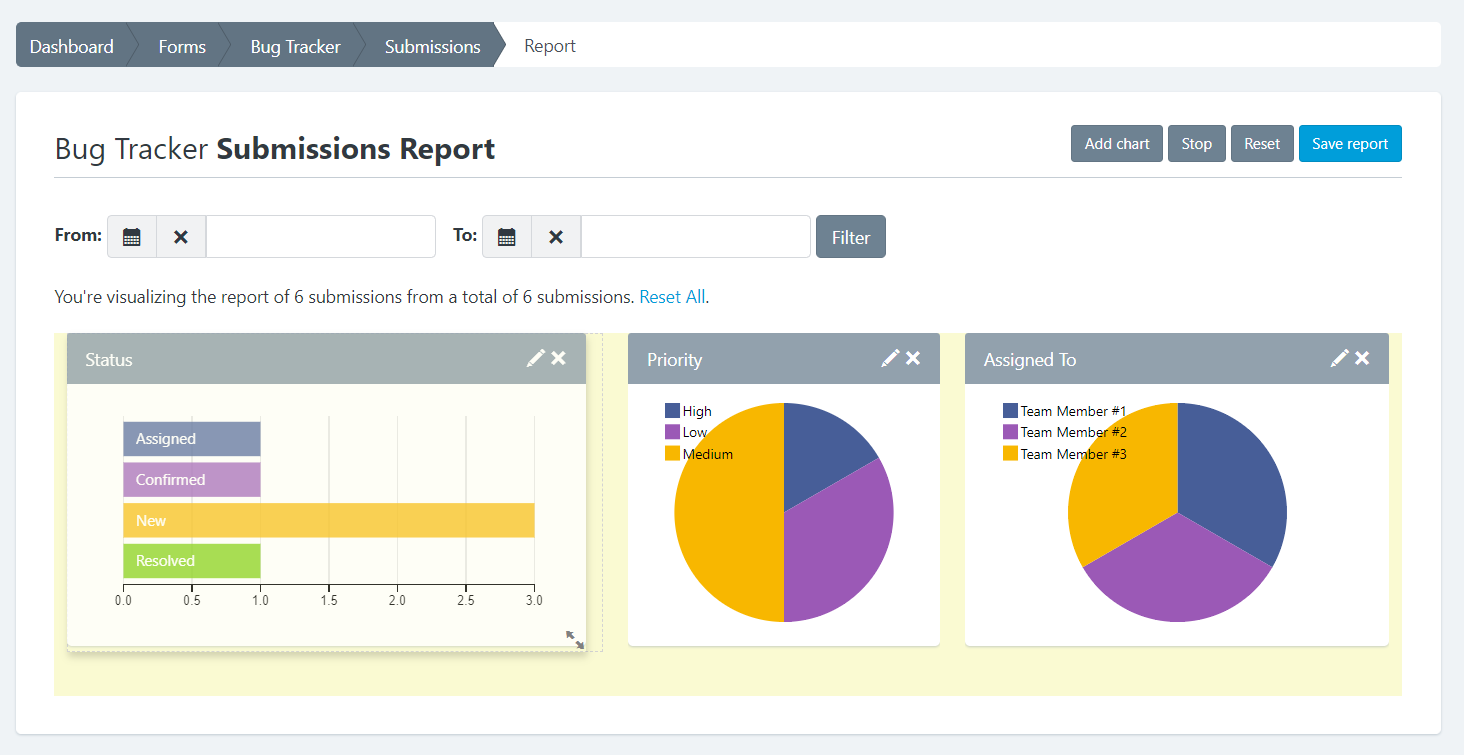
Task: Edit the Priority chart
Action: 890,358
